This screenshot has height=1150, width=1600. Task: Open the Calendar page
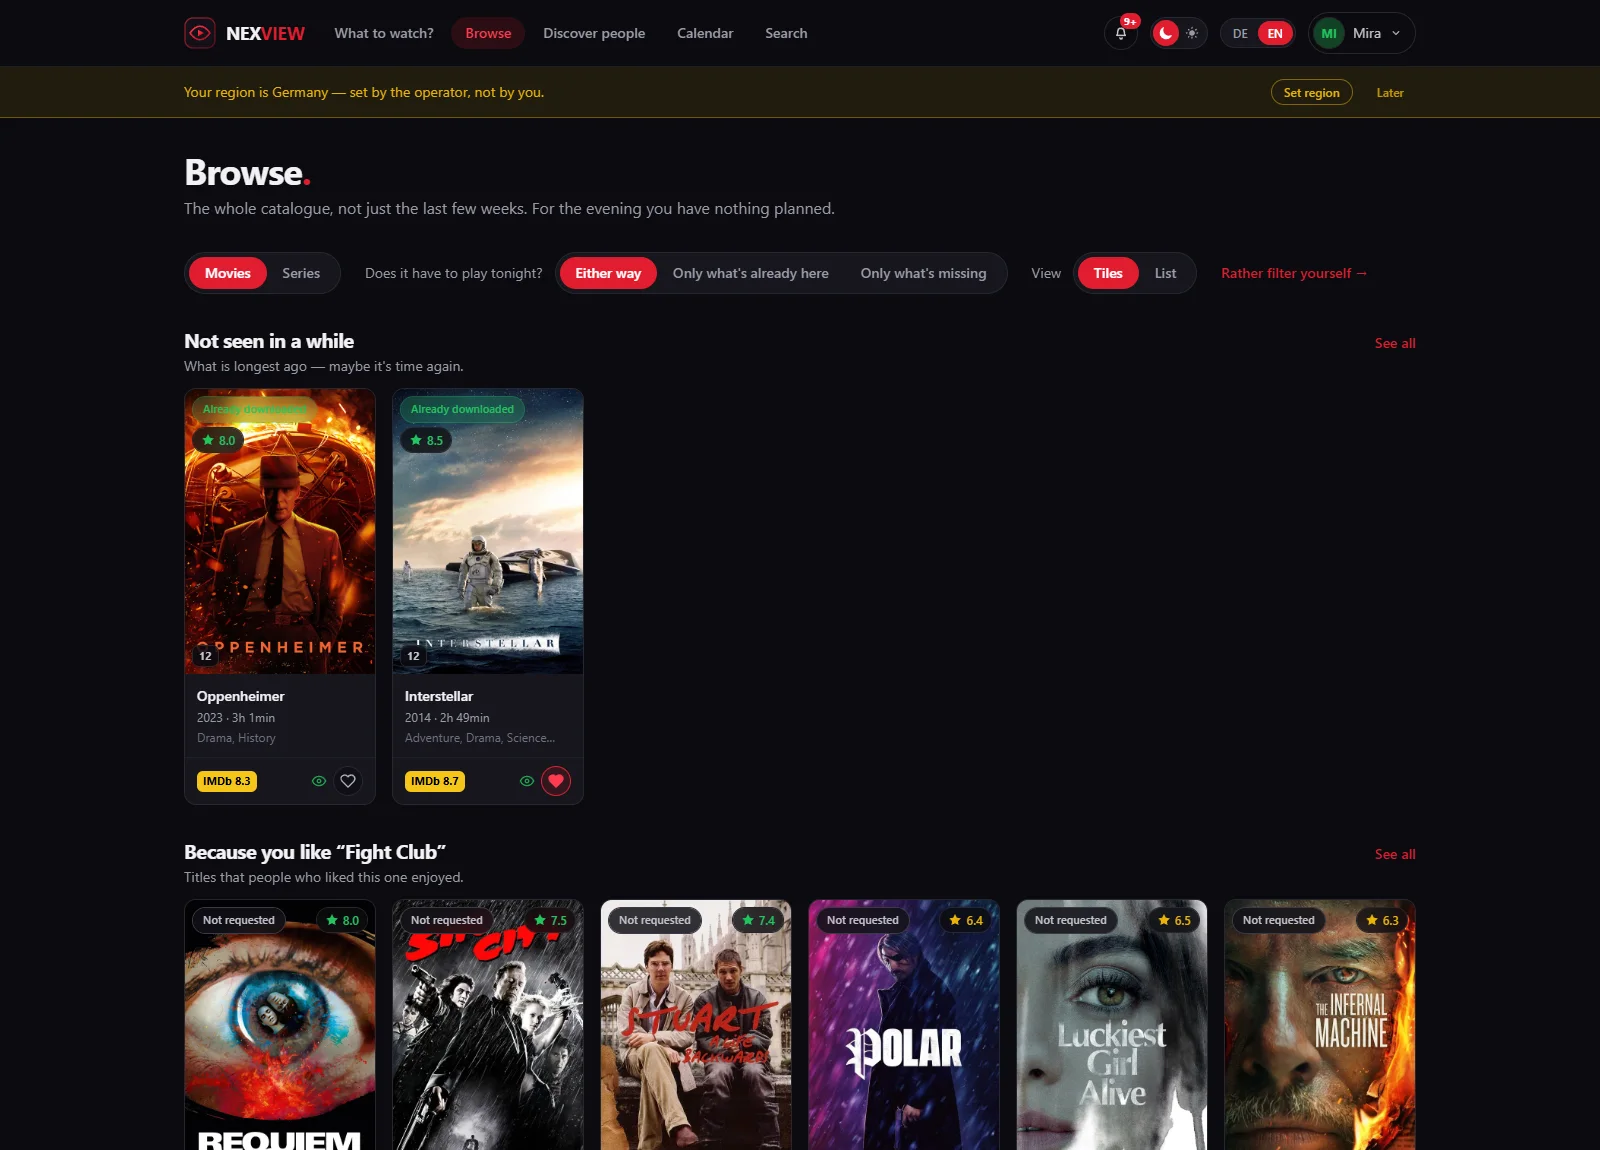coord(705,33)
